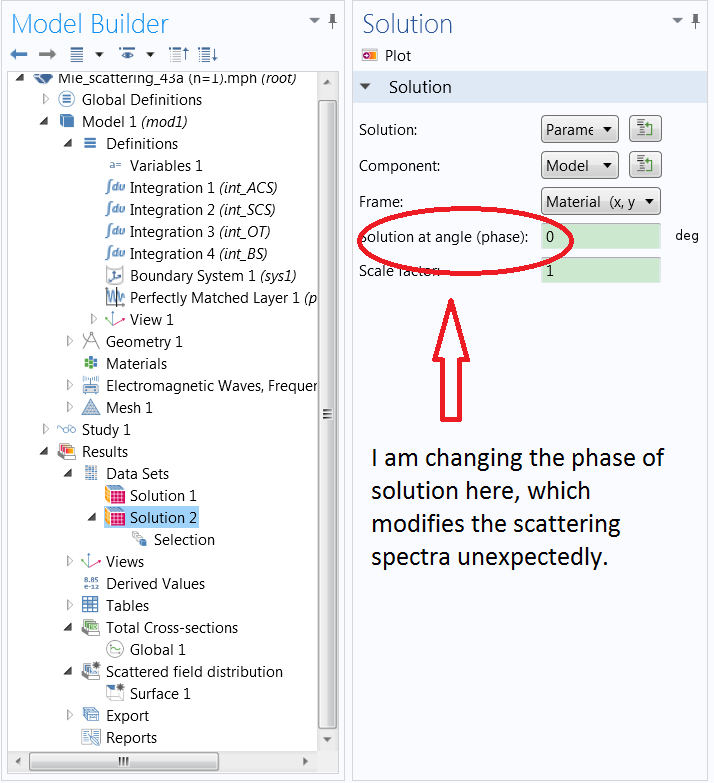Screen dimensions: 714x783
Task: Click the Expand All tree icon
Action: (207, 54)
